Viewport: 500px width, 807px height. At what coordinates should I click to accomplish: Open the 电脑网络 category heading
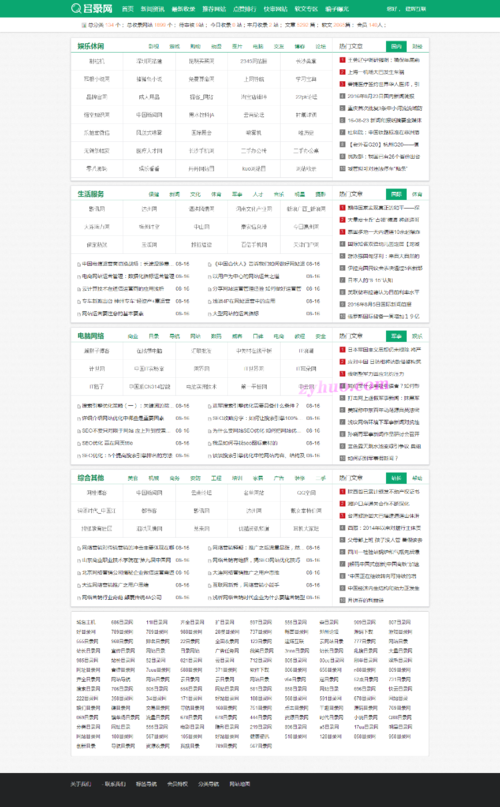(x=91, y=336)
